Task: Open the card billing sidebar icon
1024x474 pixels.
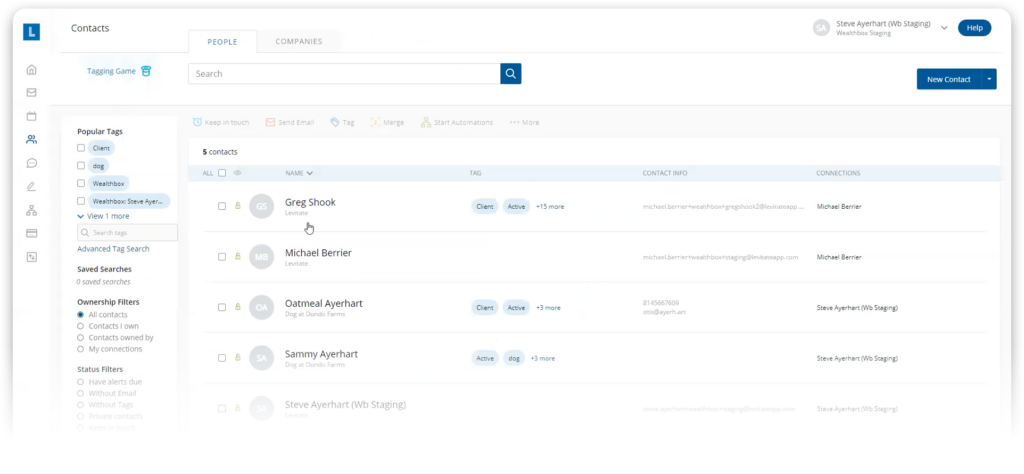Action: coord(31,233)
